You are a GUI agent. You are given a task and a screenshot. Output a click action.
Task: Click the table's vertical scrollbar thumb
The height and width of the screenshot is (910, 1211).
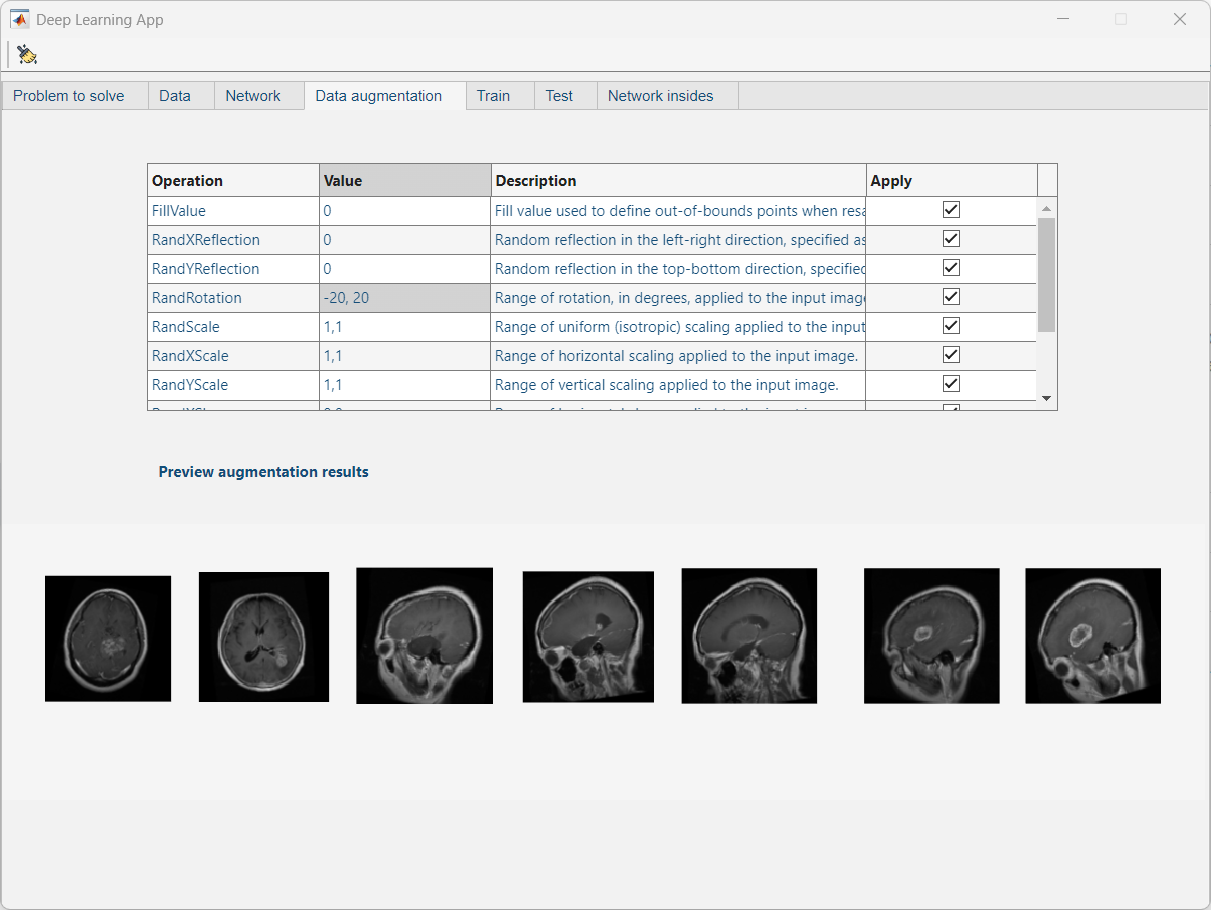coord(1046,274)
